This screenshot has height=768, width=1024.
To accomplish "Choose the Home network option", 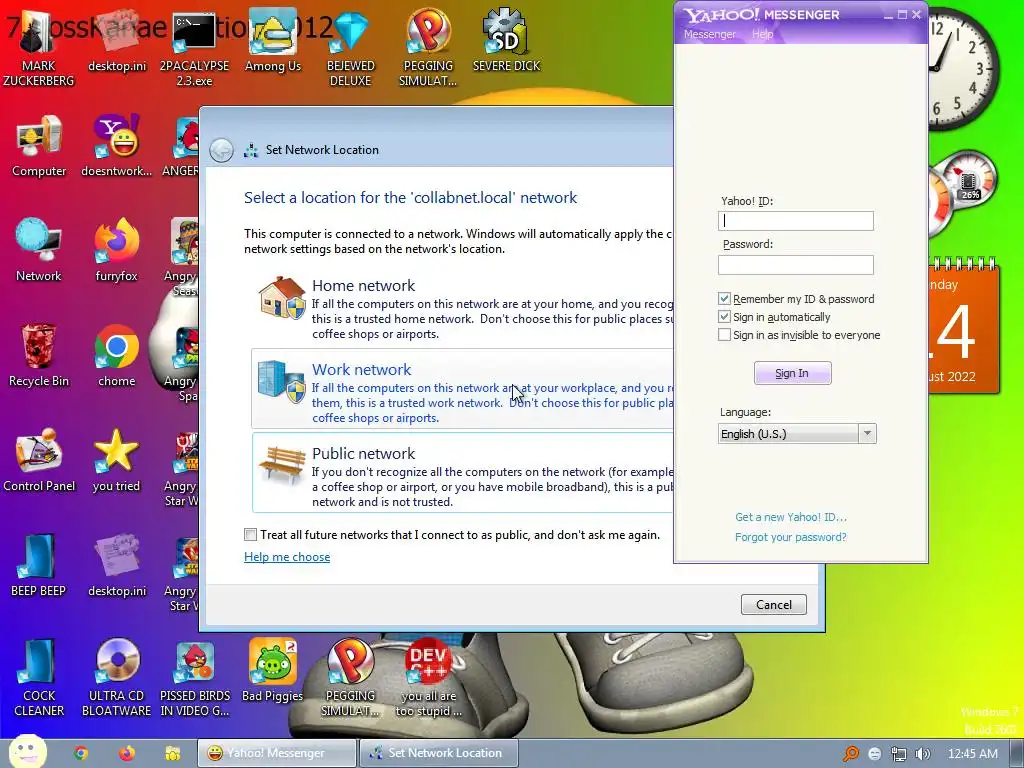I will 462,307.
